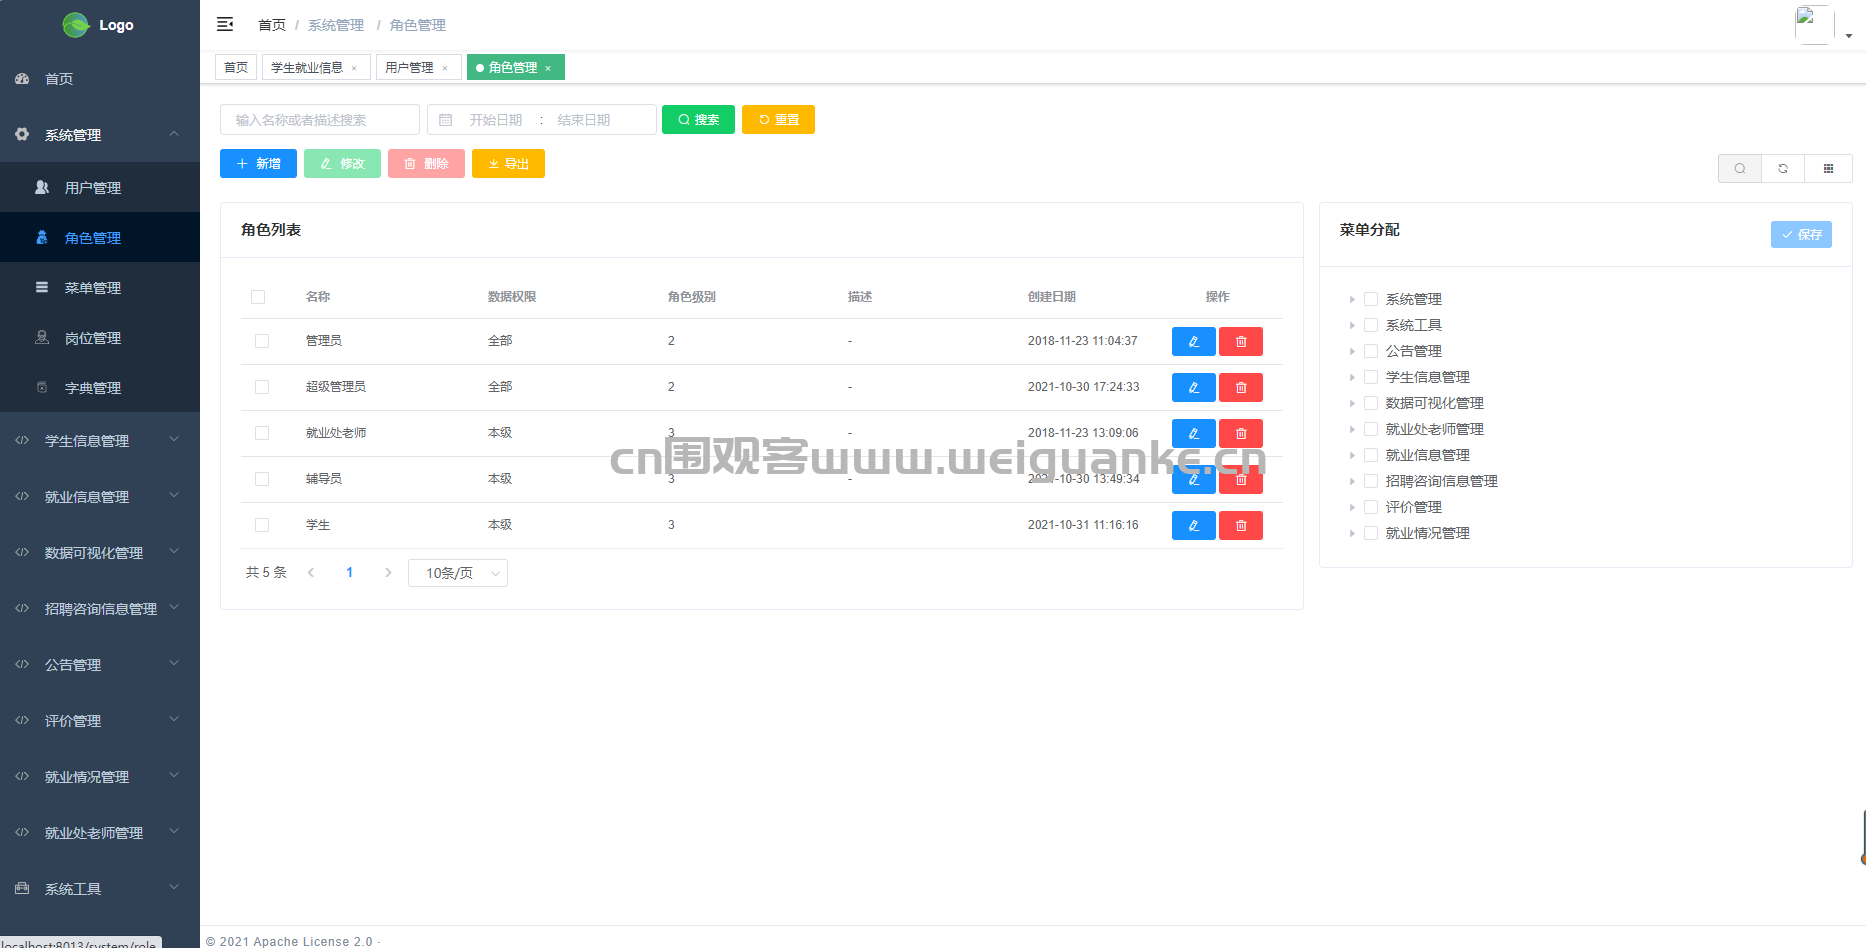Delete the 超级管理员 role row
The image size is (1866, 948).
[x=1240, y=388]
